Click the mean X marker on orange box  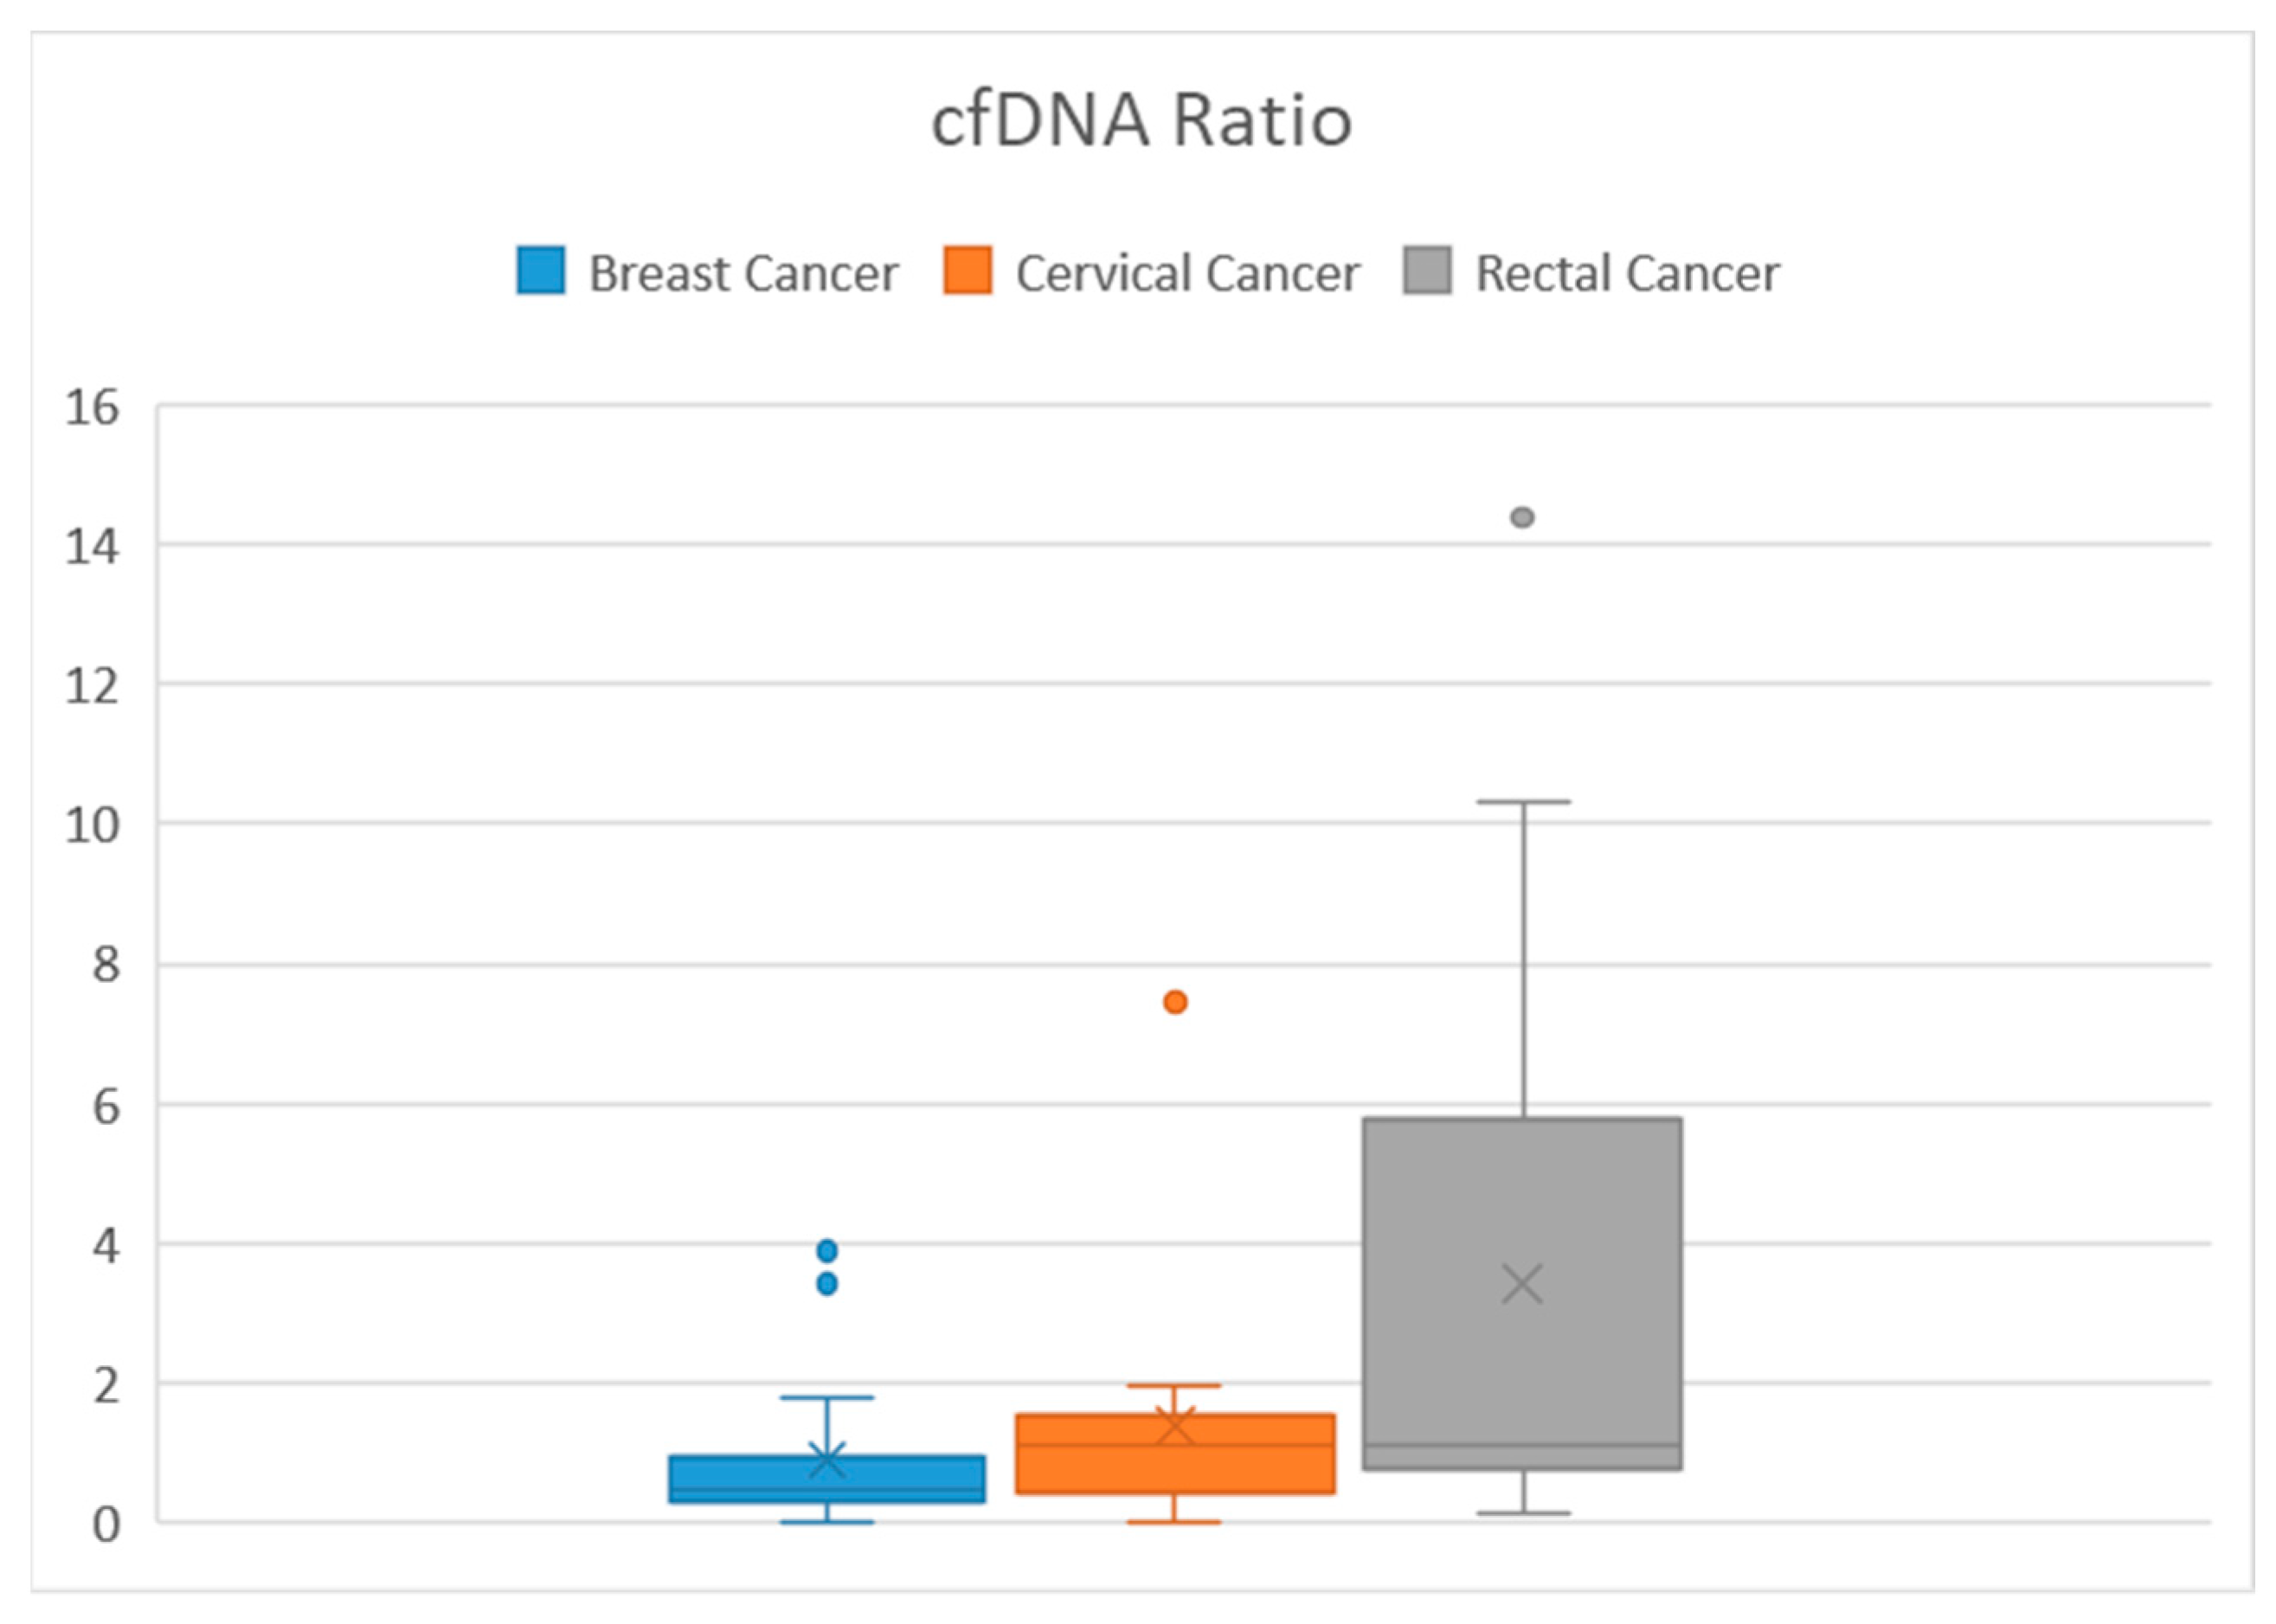click(x=1175, y=1427)
